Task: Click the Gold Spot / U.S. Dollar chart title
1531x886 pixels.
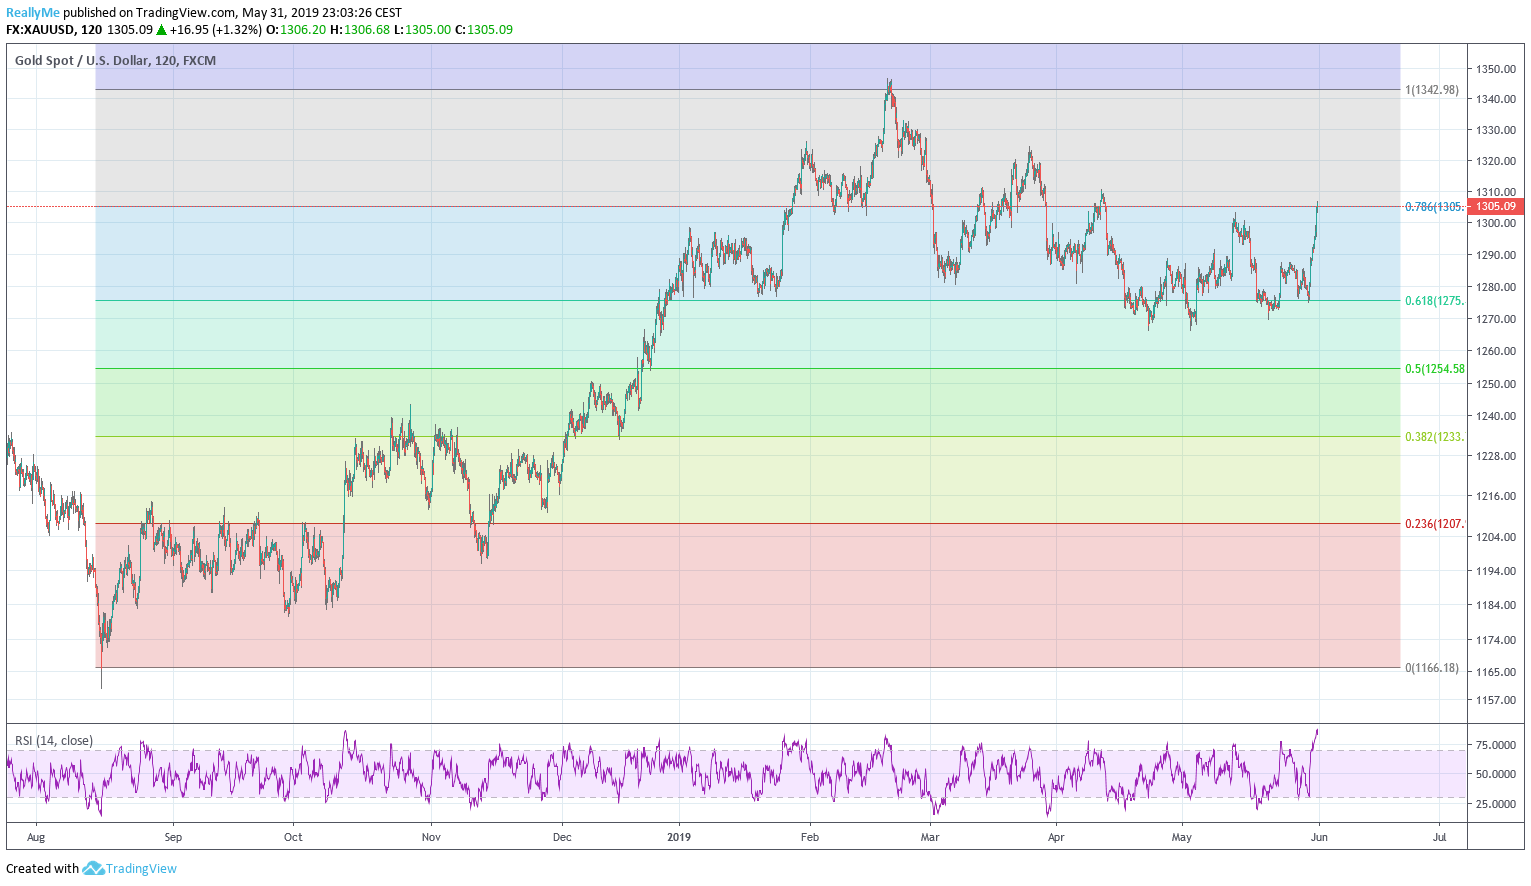Action: tap(115, 61)
